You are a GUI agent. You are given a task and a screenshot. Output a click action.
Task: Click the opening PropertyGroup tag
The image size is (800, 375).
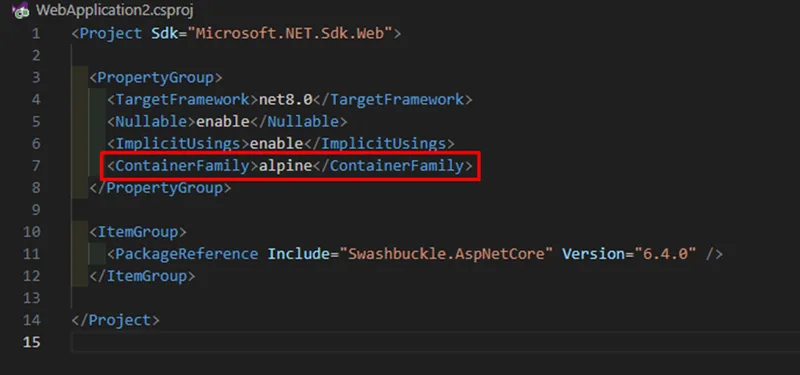click(x=156, y=78)
